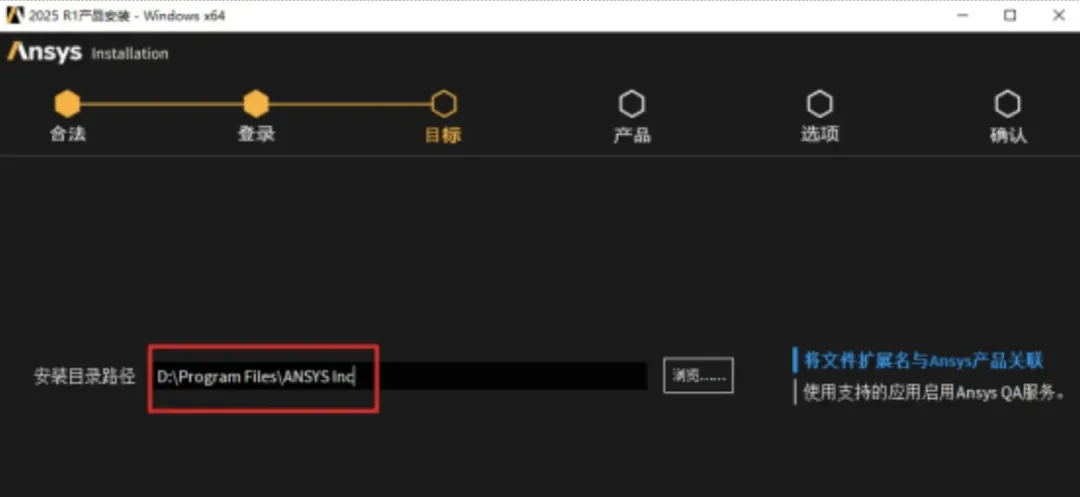Select the 产品 step label
This screenshot has height=497, width=1080.
[632, 134]
